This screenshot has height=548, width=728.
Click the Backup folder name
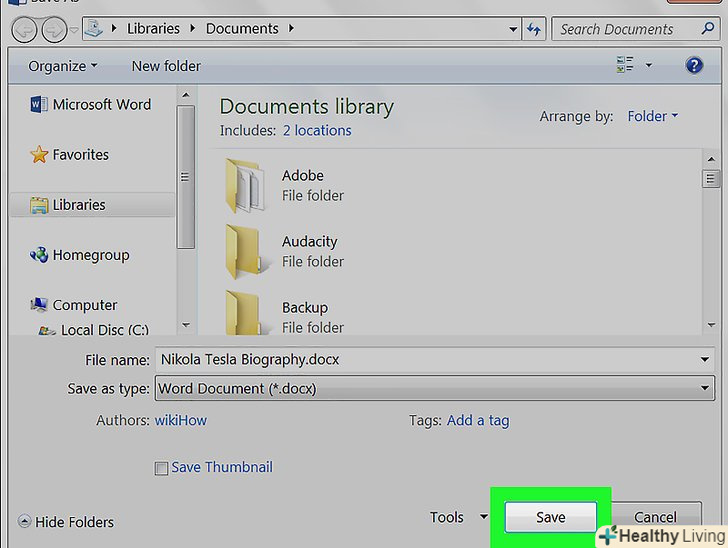(305, 307)
